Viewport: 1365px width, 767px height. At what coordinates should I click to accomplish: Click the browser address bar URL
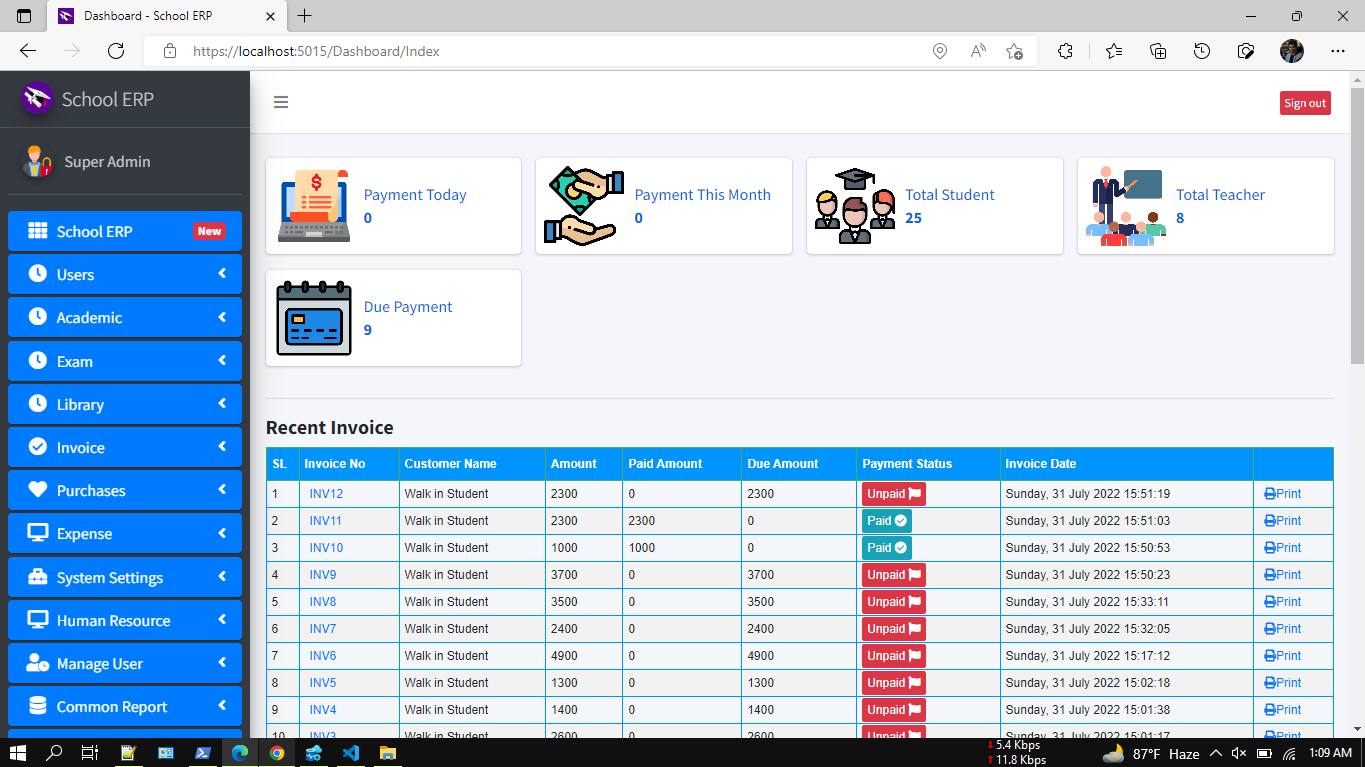tap(316, 51)
